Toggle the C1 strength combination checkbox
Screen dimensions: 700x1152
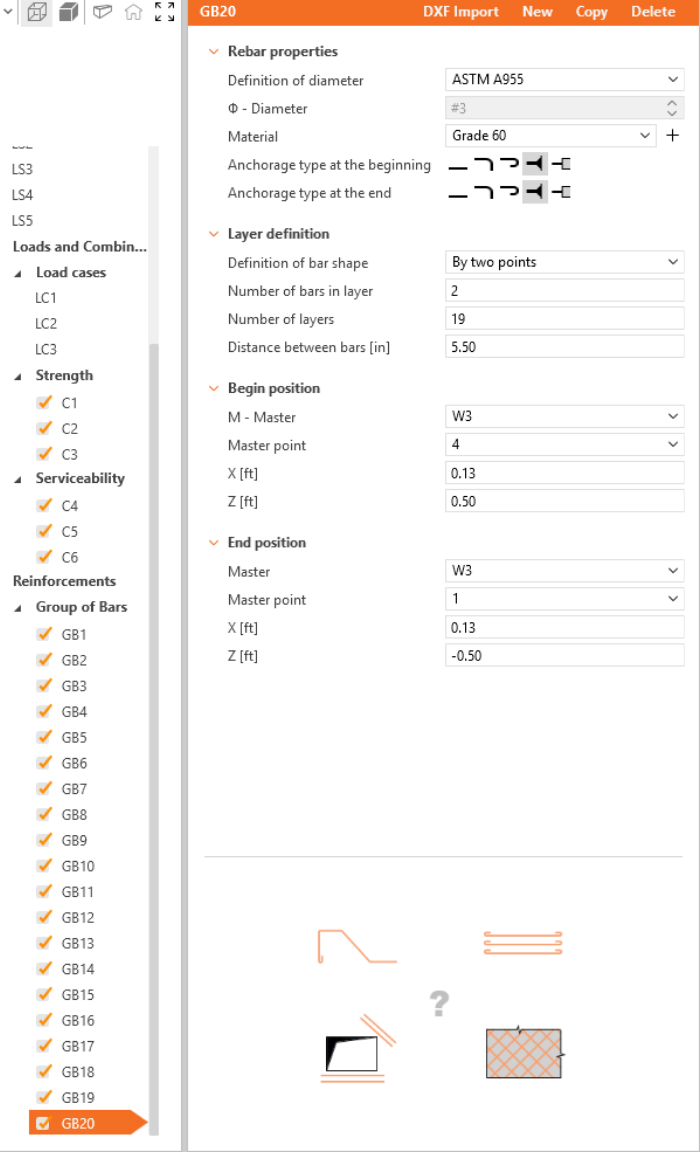[x=44, y=402]
